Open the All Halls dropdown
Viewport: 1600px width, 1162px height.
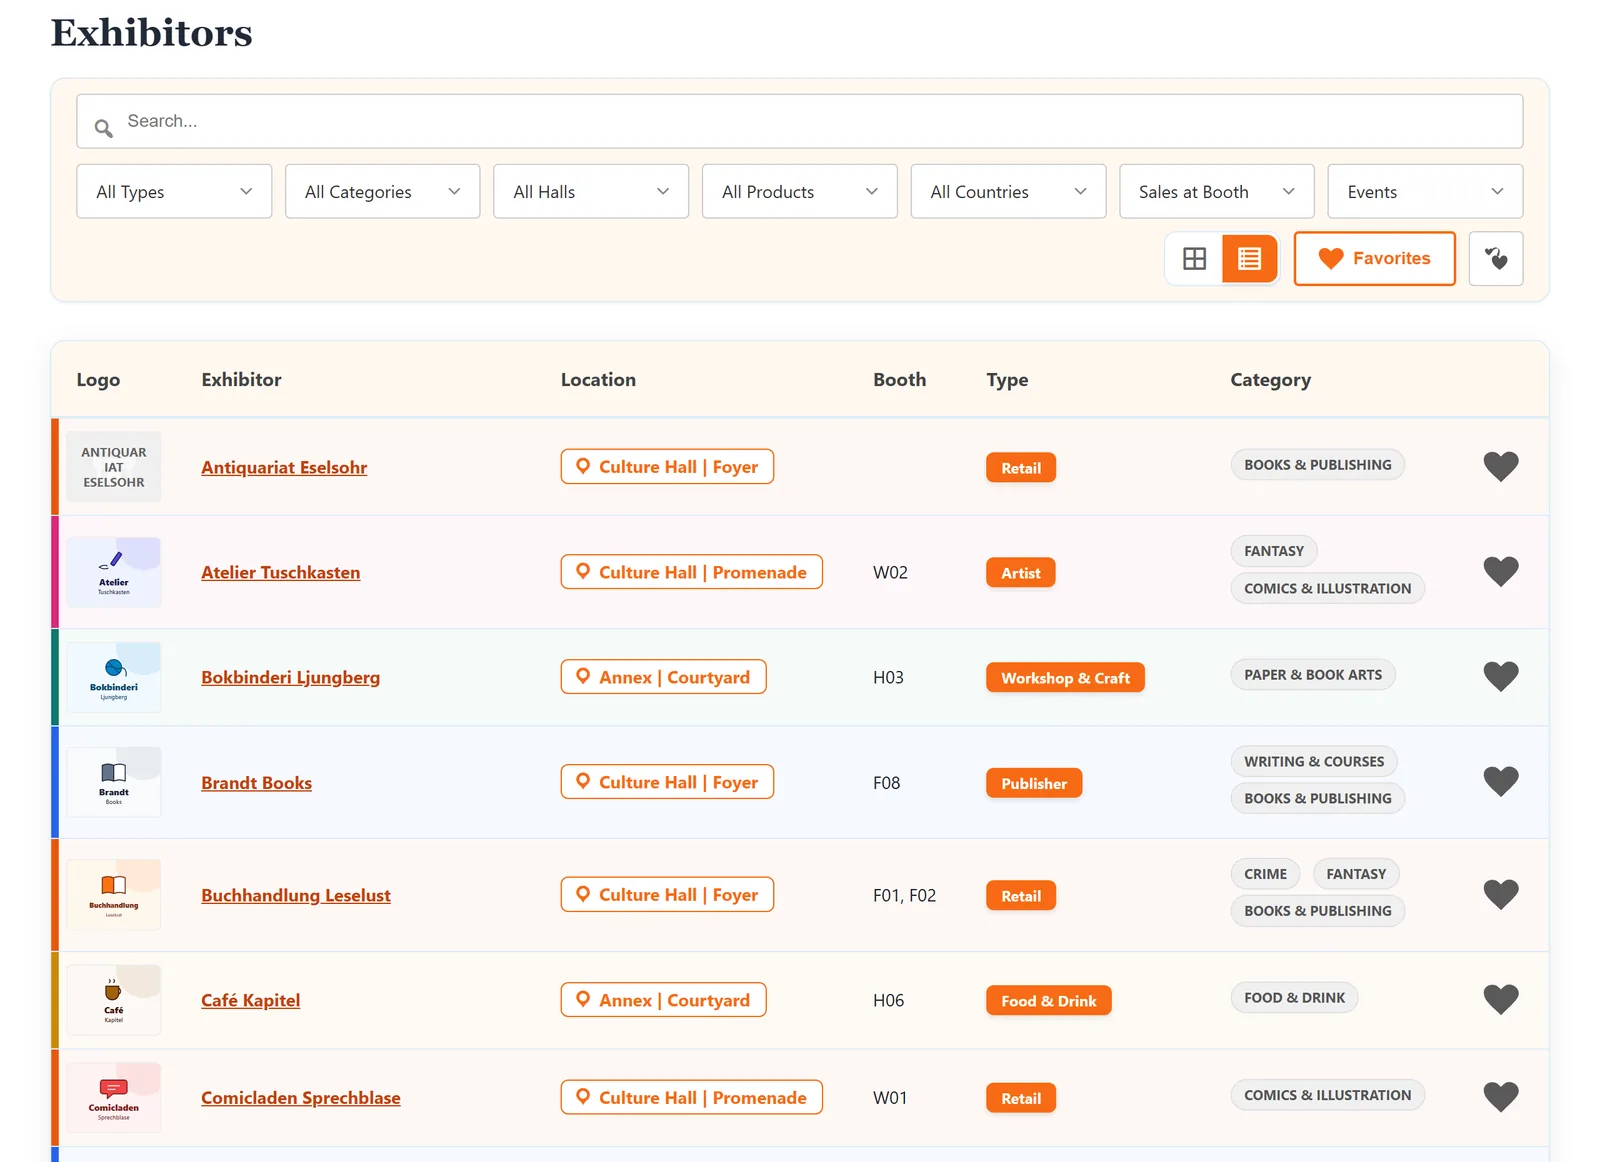pyautogui.click(x=591, y=191)
